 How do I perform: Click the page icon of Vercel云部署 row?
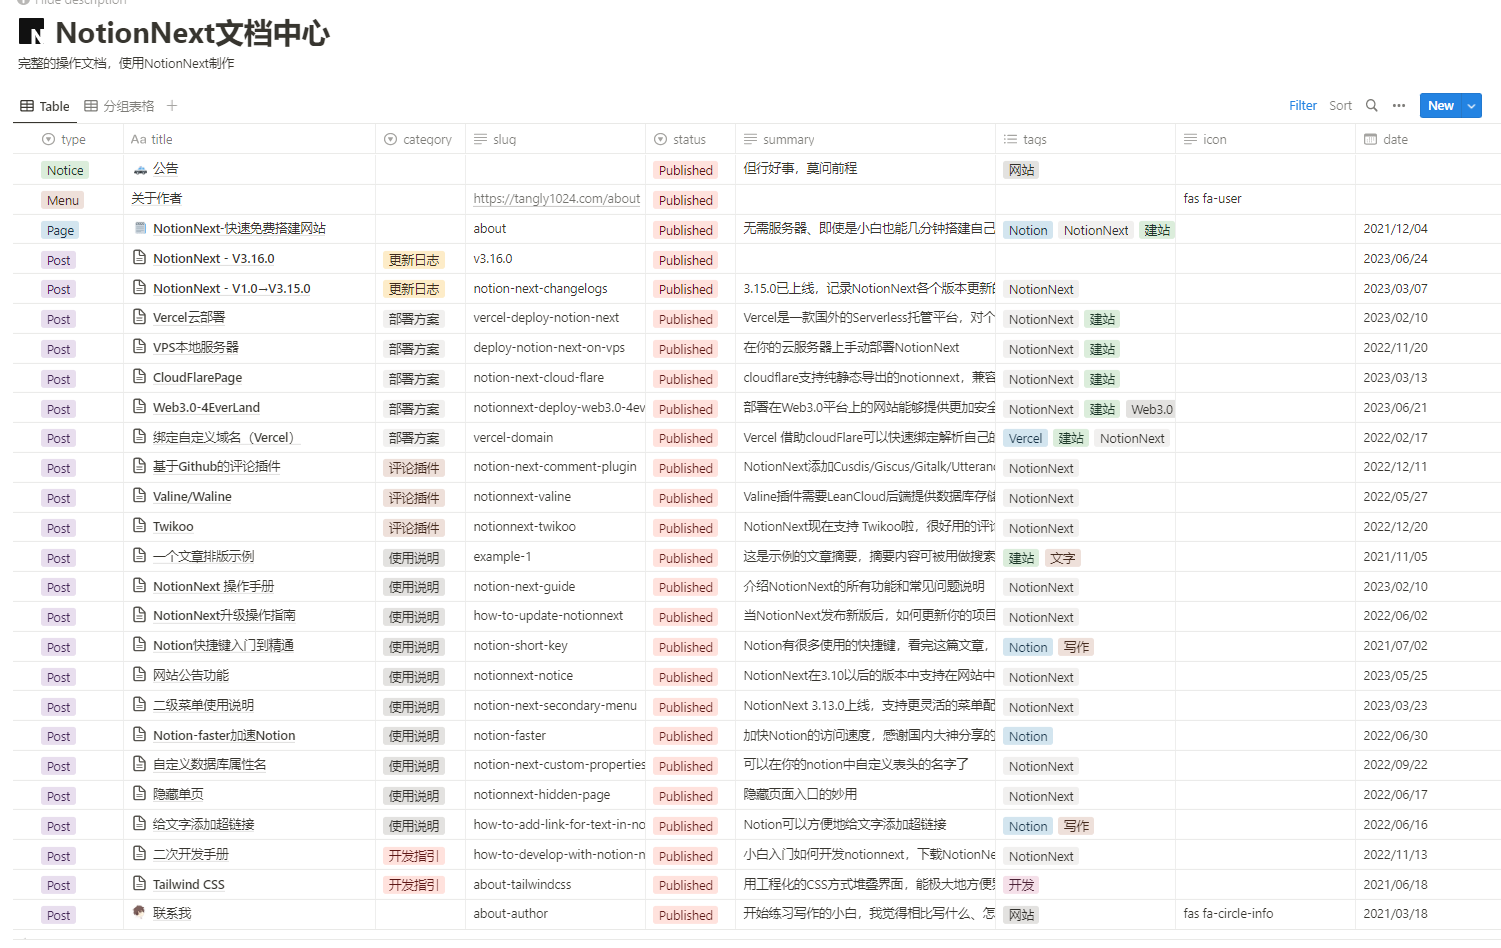pyautogui.click(x=140, y=317)
